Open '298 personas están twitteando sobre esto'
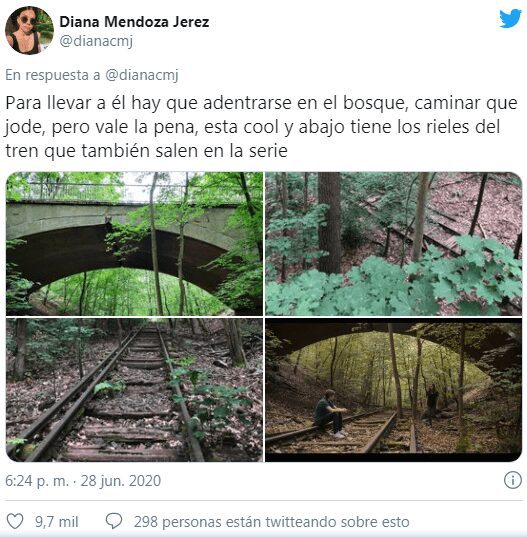The width and height of the screenshot is (527, 537). (x=272, y=522)
